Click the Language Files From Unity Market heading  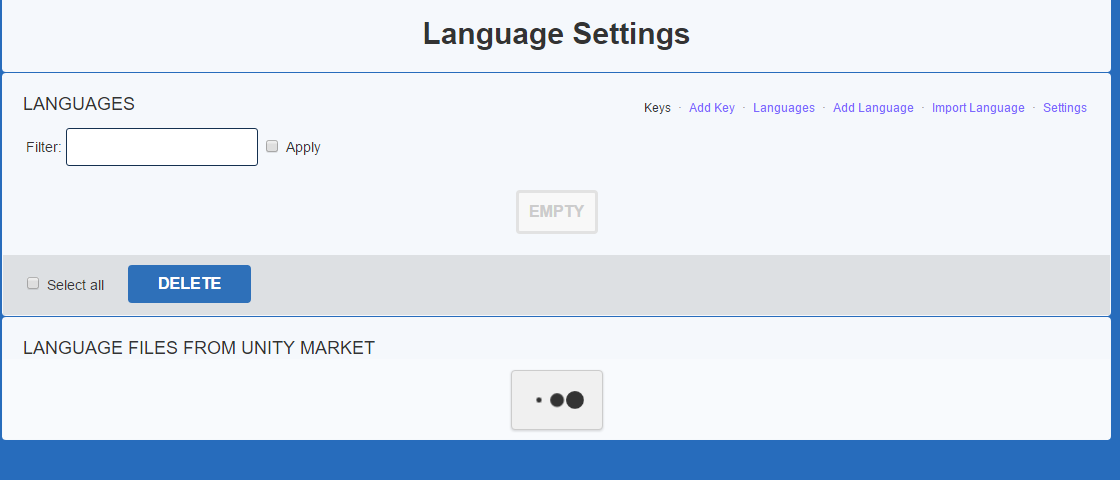pyautogui.click(x=199, y=348)
